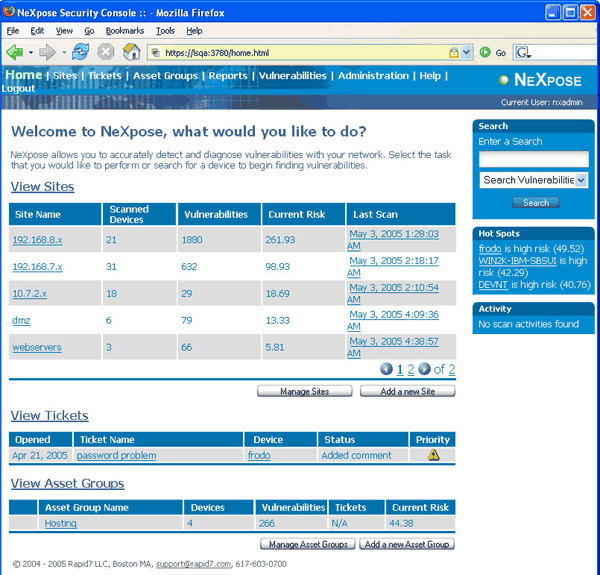
Task: Click the previous page arrow in Sites pagination
Action: (x=386, y=369)
